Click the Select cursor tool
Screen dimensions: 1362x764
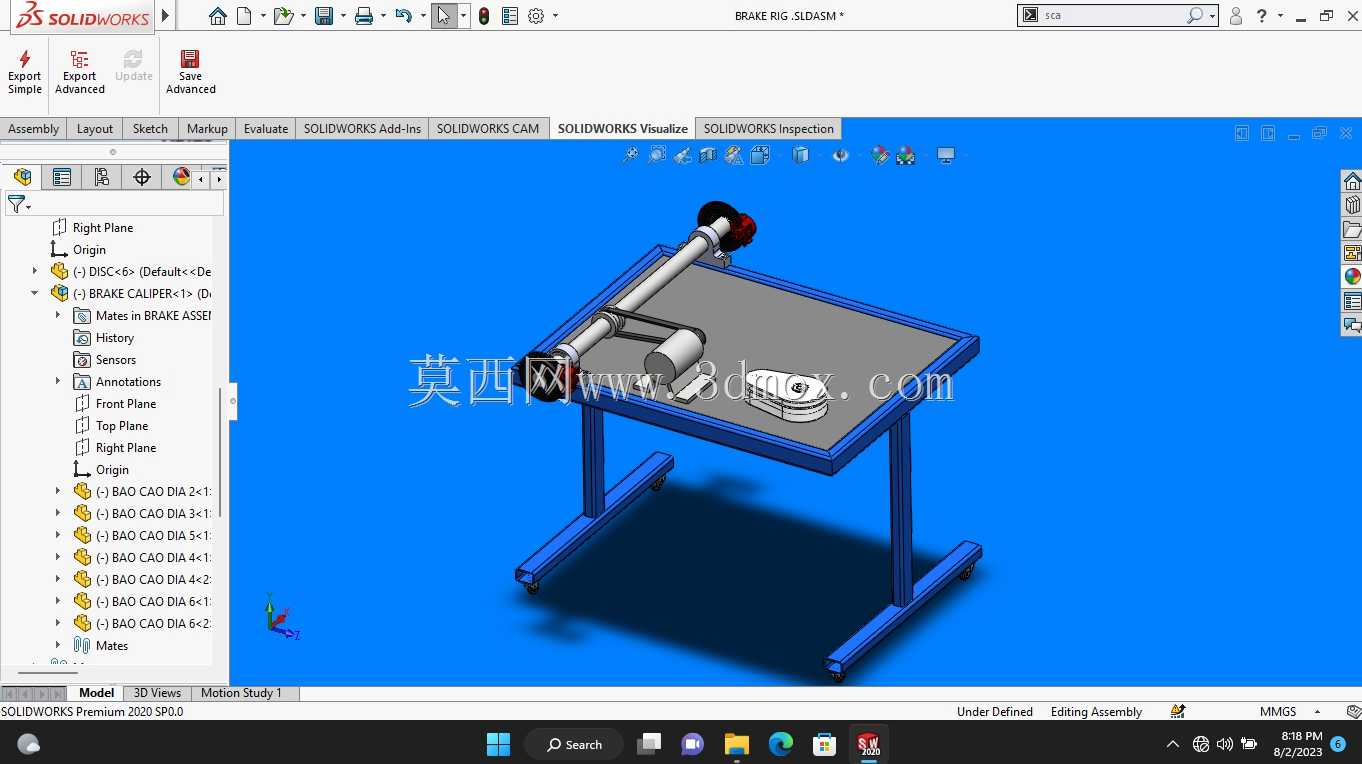click(444, 15)
